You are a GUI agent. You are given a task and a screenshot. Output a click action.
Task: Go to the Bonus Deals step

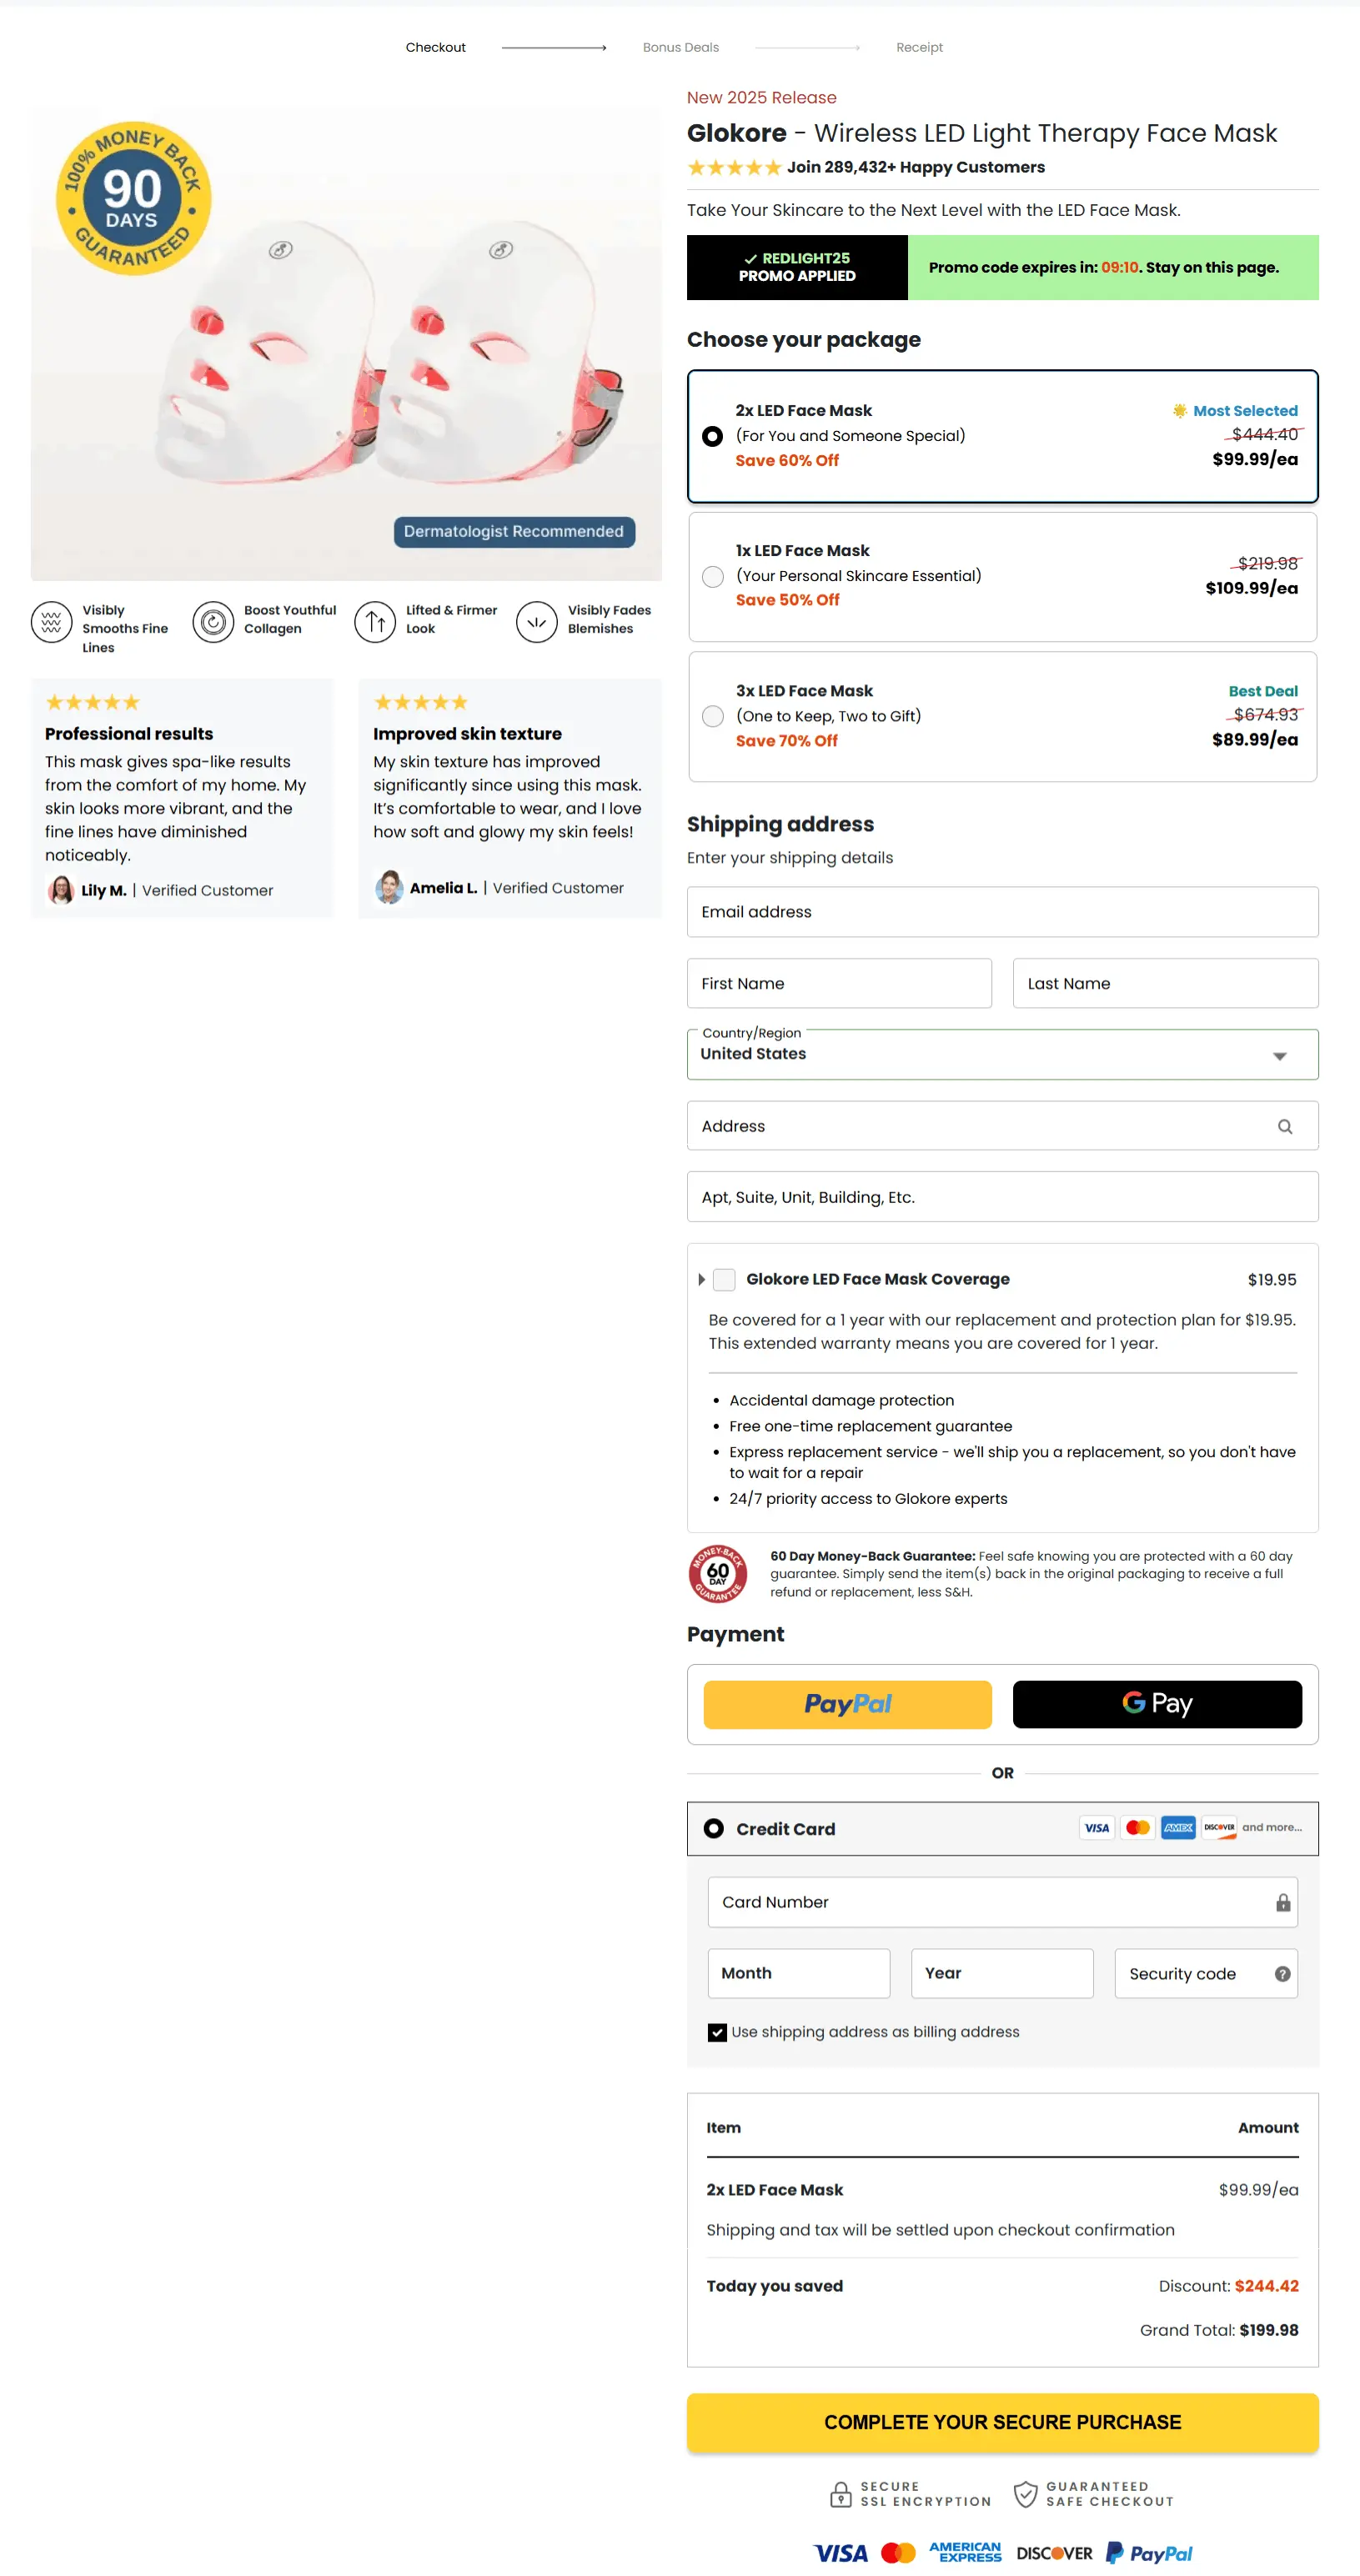click(x=681, y=47)
